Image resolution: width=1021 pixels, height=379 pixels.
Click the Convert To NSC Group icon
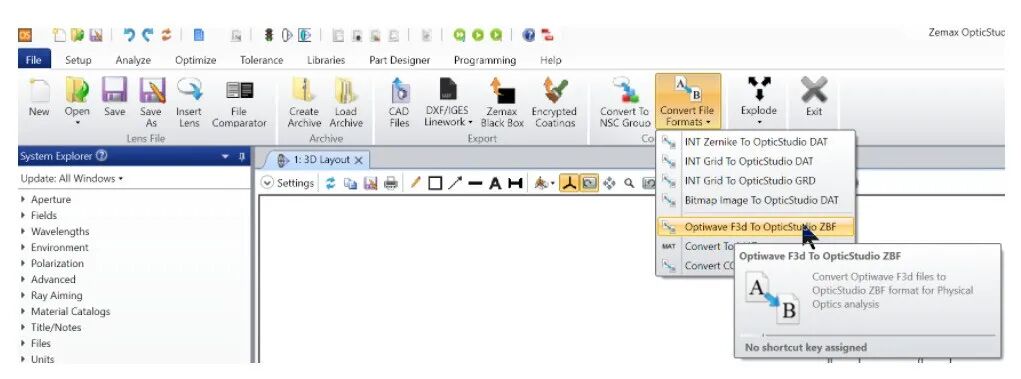click(x=624, y=103)
